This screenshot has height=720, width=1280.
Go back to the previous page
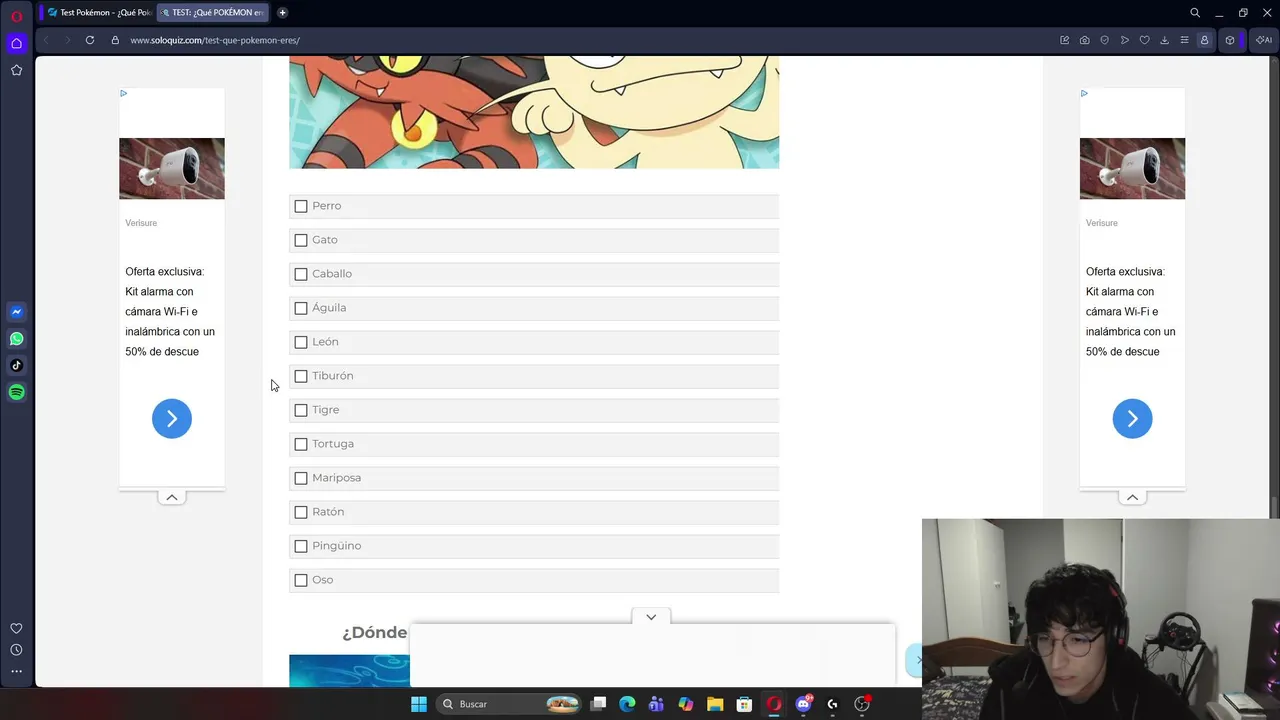tap(46, 40)
